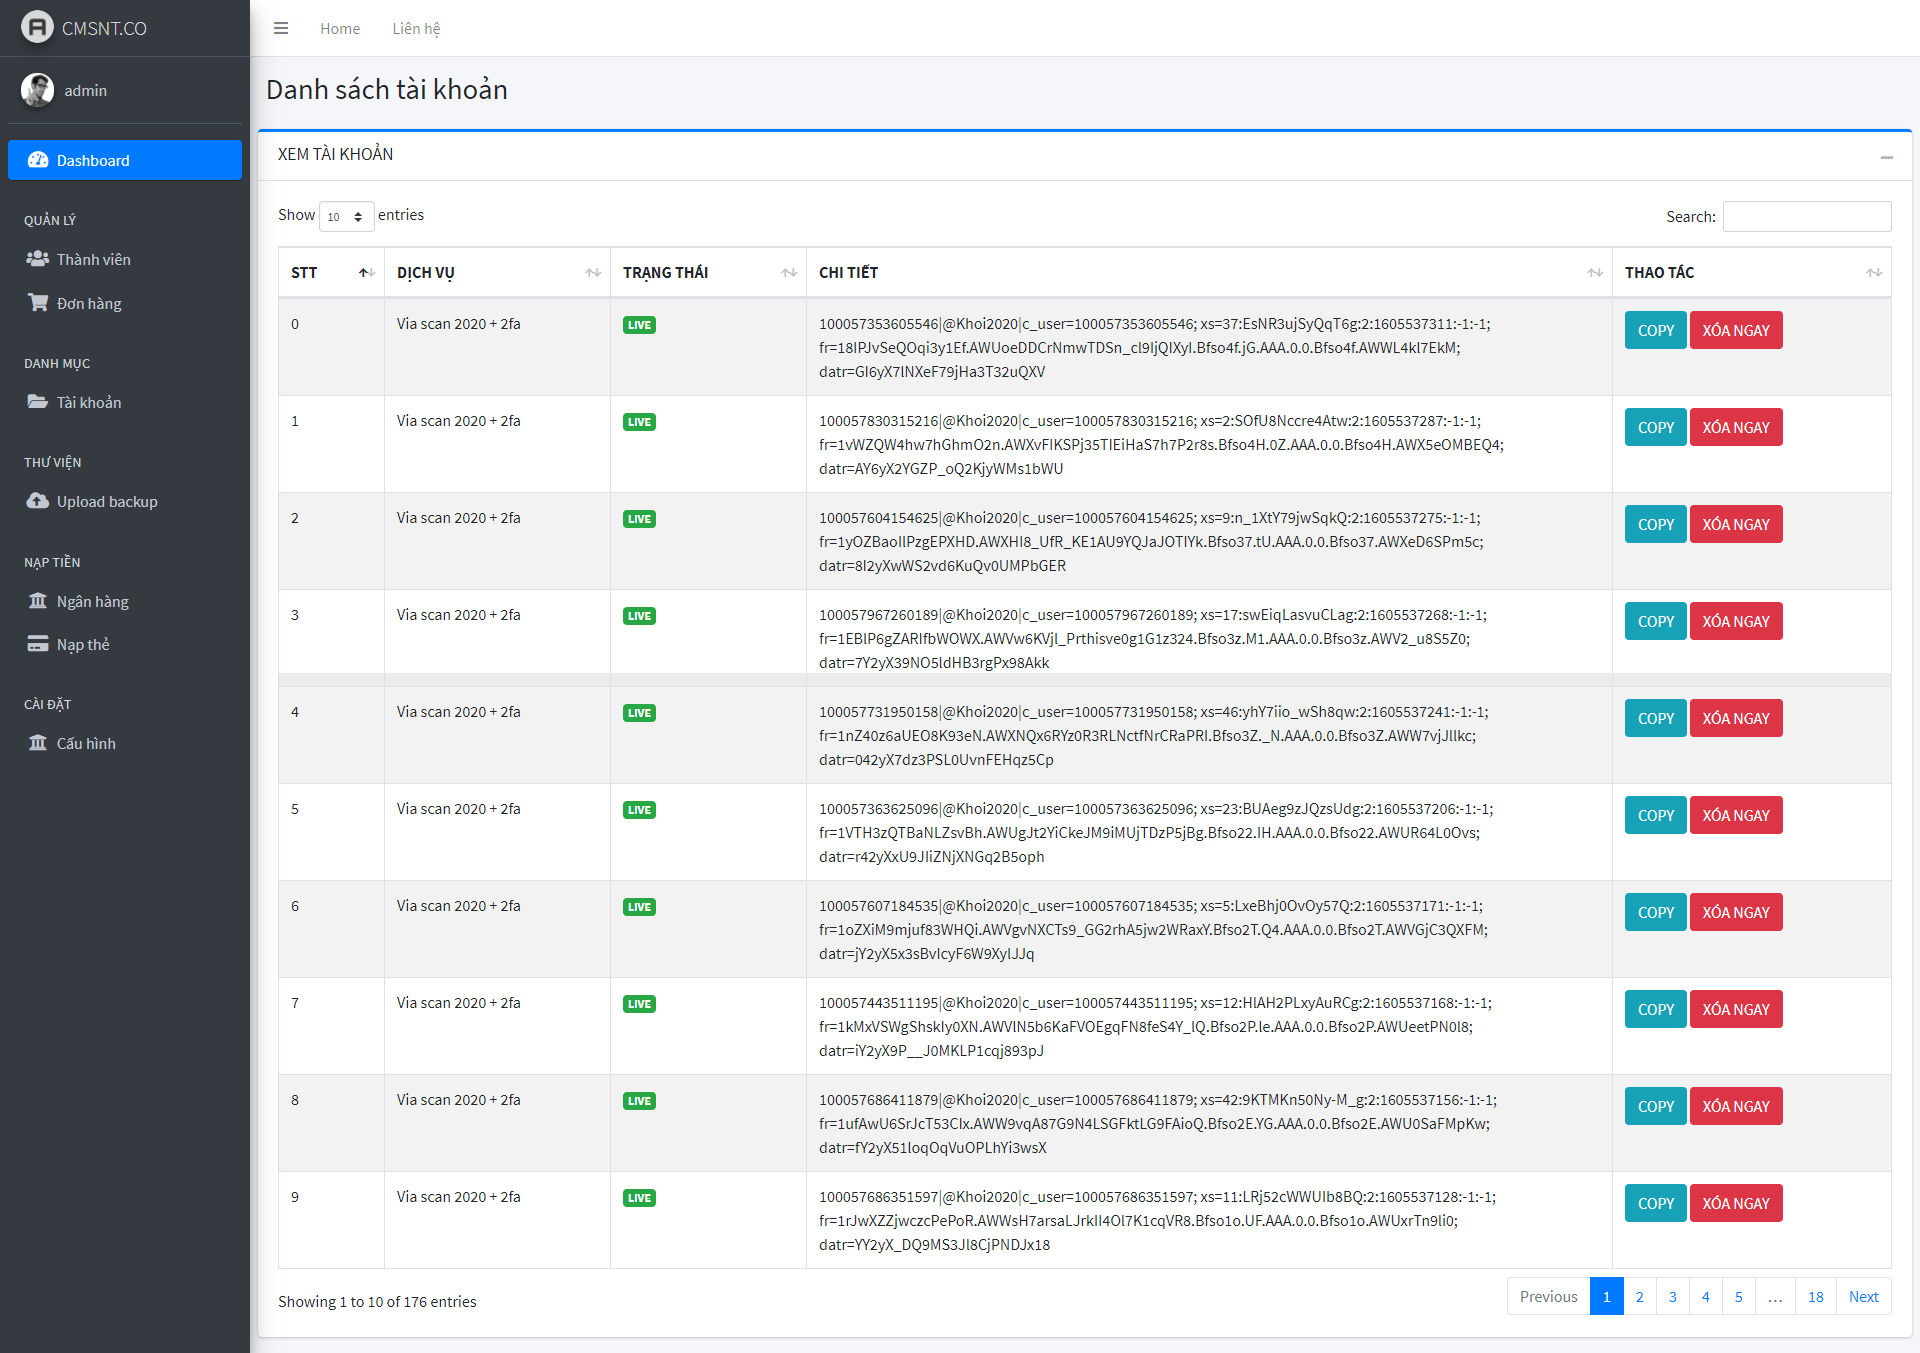
Task: Click the hamburger menu toggle icon
Action: click(281, 28)
